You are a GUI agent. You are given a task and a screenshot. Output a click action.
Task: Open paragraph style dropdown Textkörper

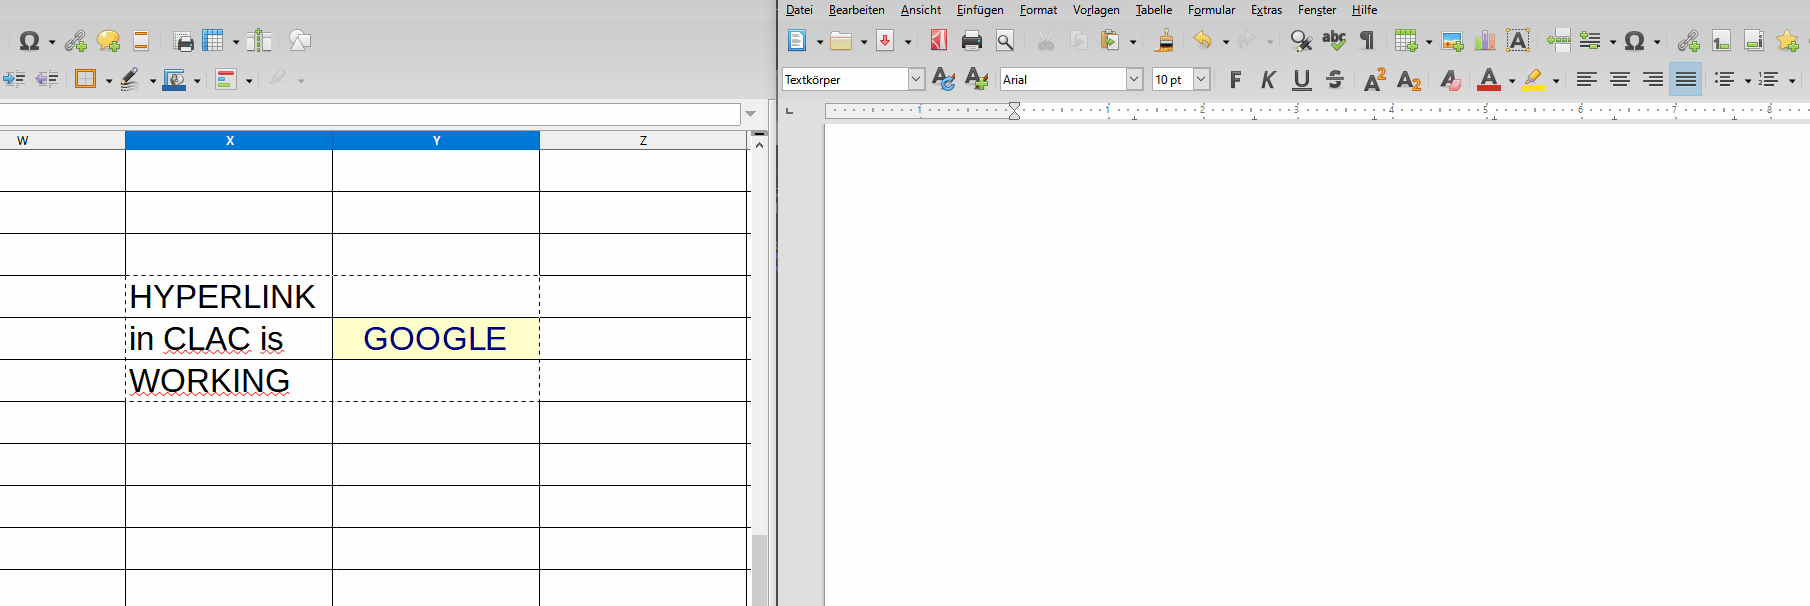916,80
